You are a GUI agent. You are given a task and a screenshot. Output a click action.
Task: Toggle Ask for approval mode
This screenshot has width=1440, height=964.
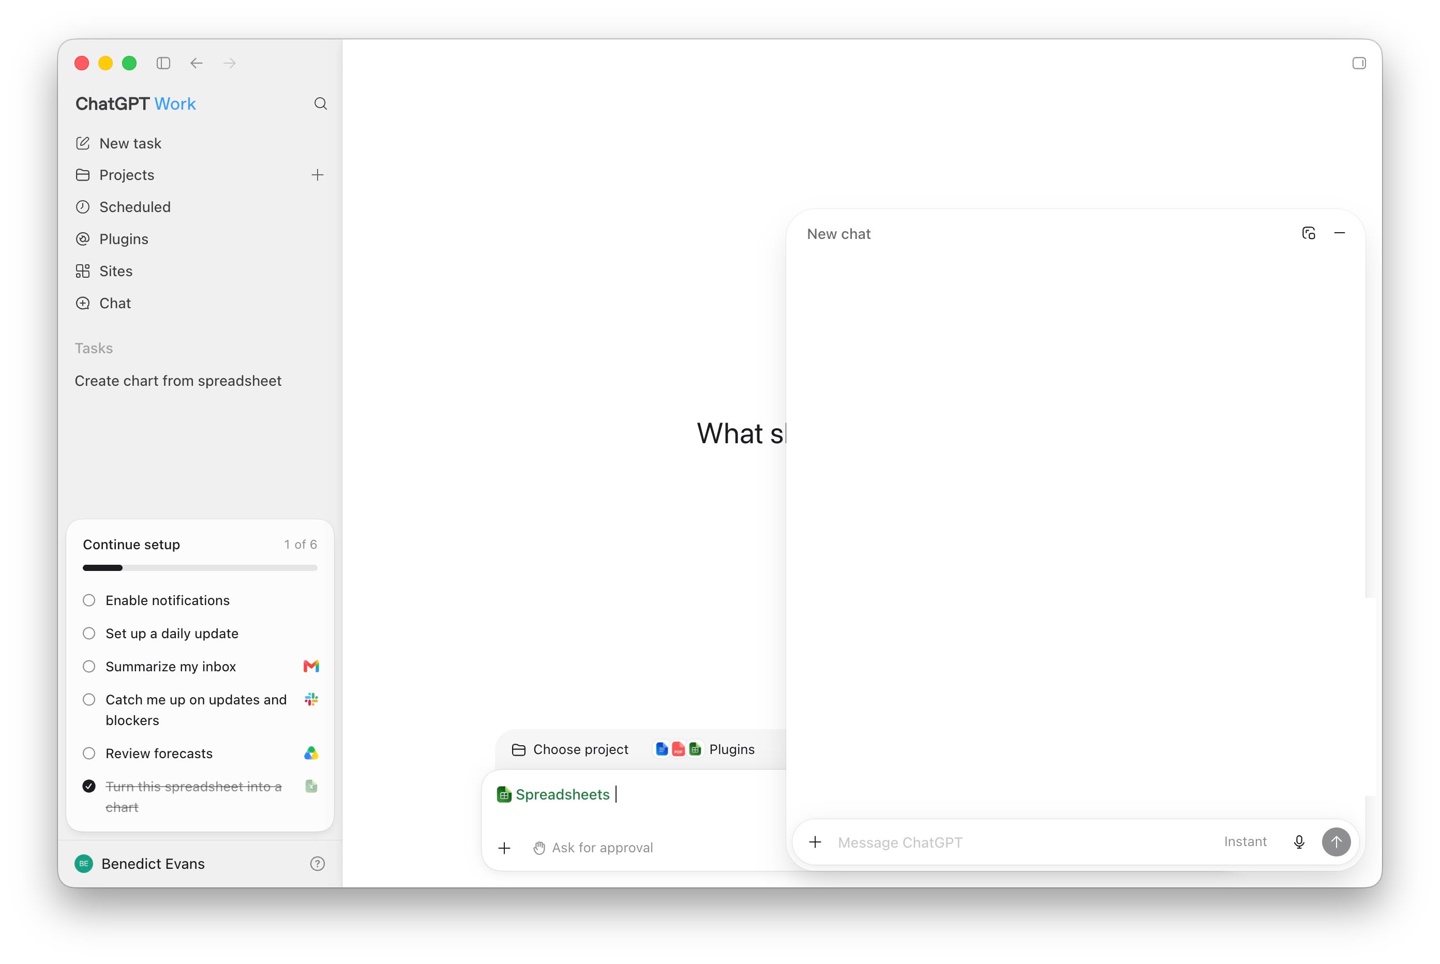(x=593, y=848)
